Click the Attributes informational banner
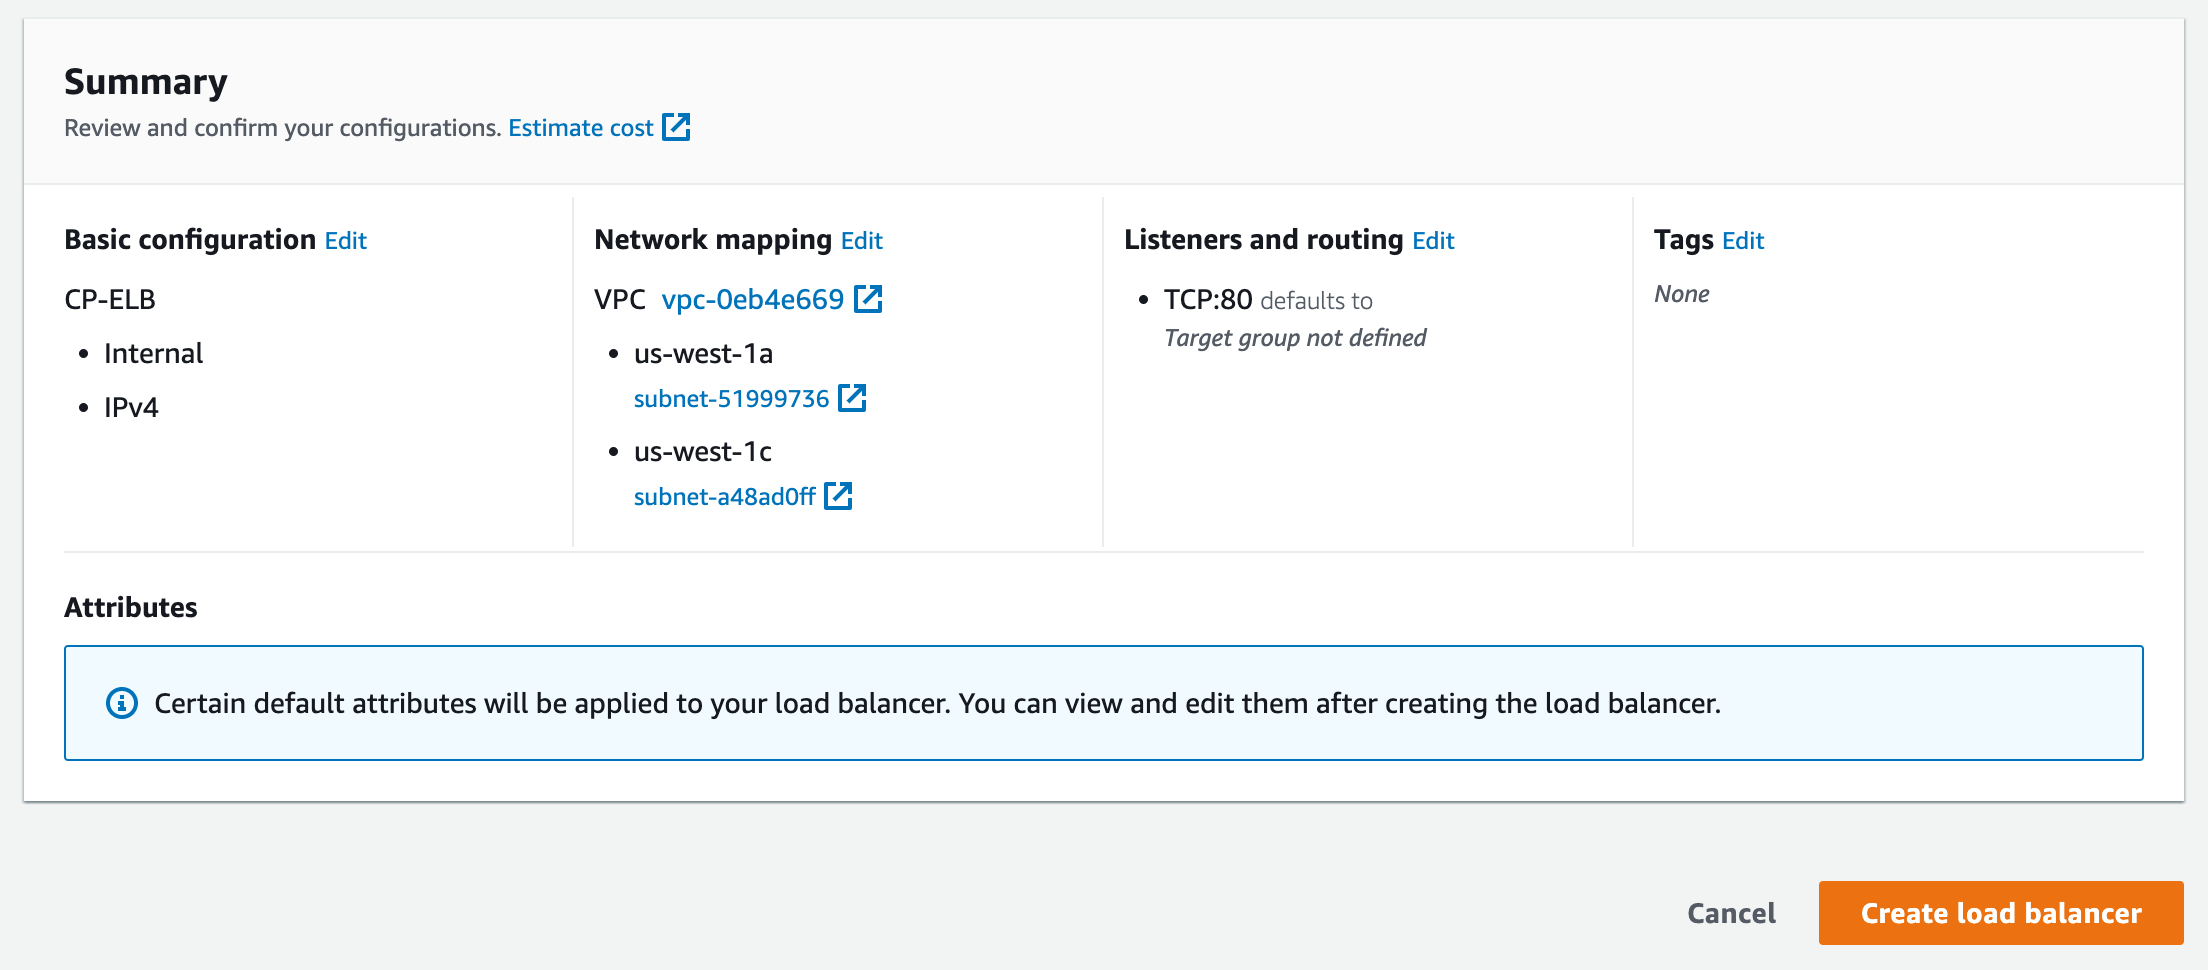 [1104, 703]
